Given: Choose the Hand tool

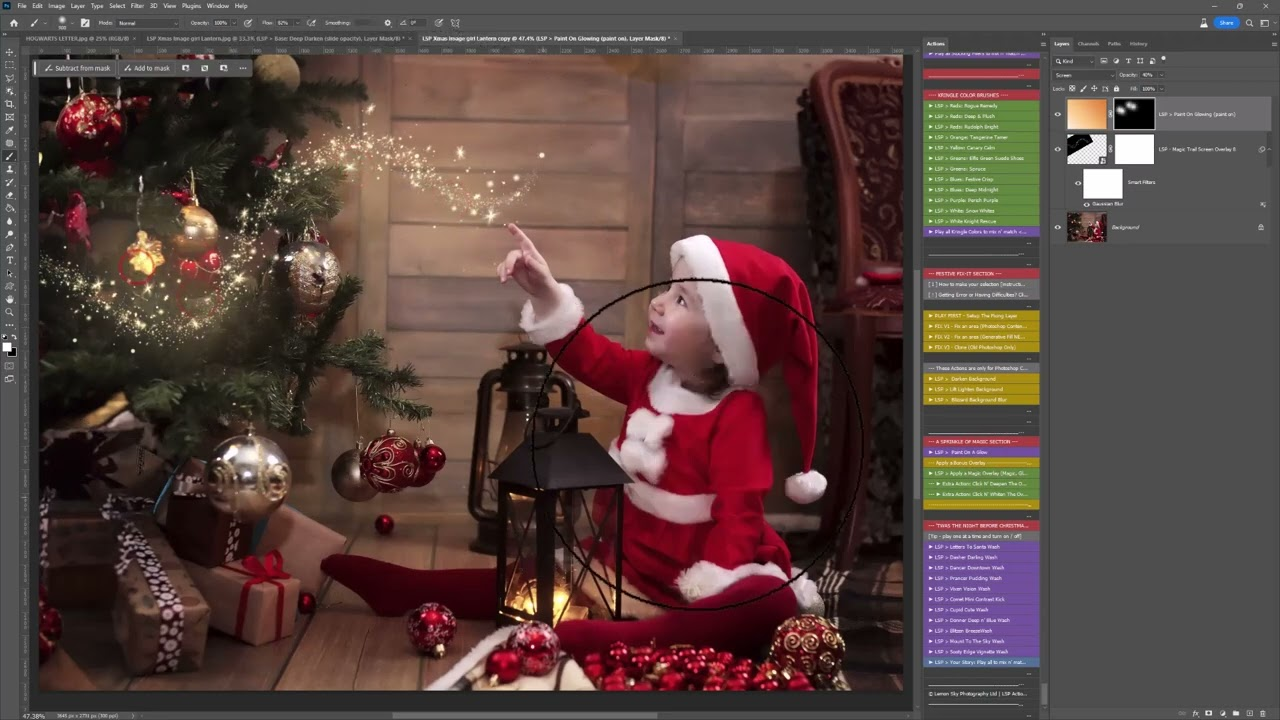Looking at the screenshot, I should click(10, 298).
